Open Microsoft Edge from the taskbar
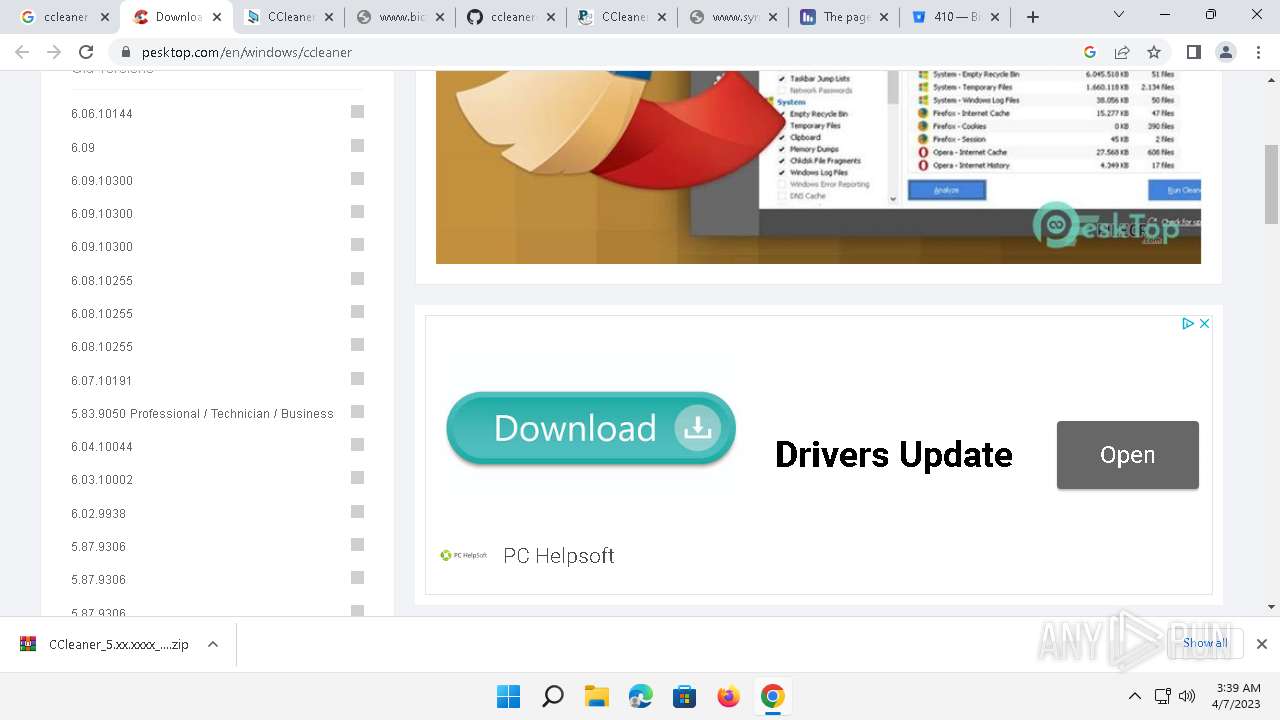This screenshot has height=720, width=1280. [641, 696]
